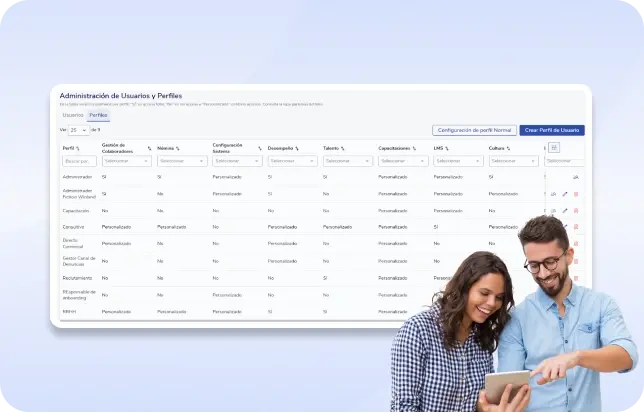Screen dimensions: 644x412
Task: Open the rows-per-page dropdown showing 25
Action: [78, 130]
